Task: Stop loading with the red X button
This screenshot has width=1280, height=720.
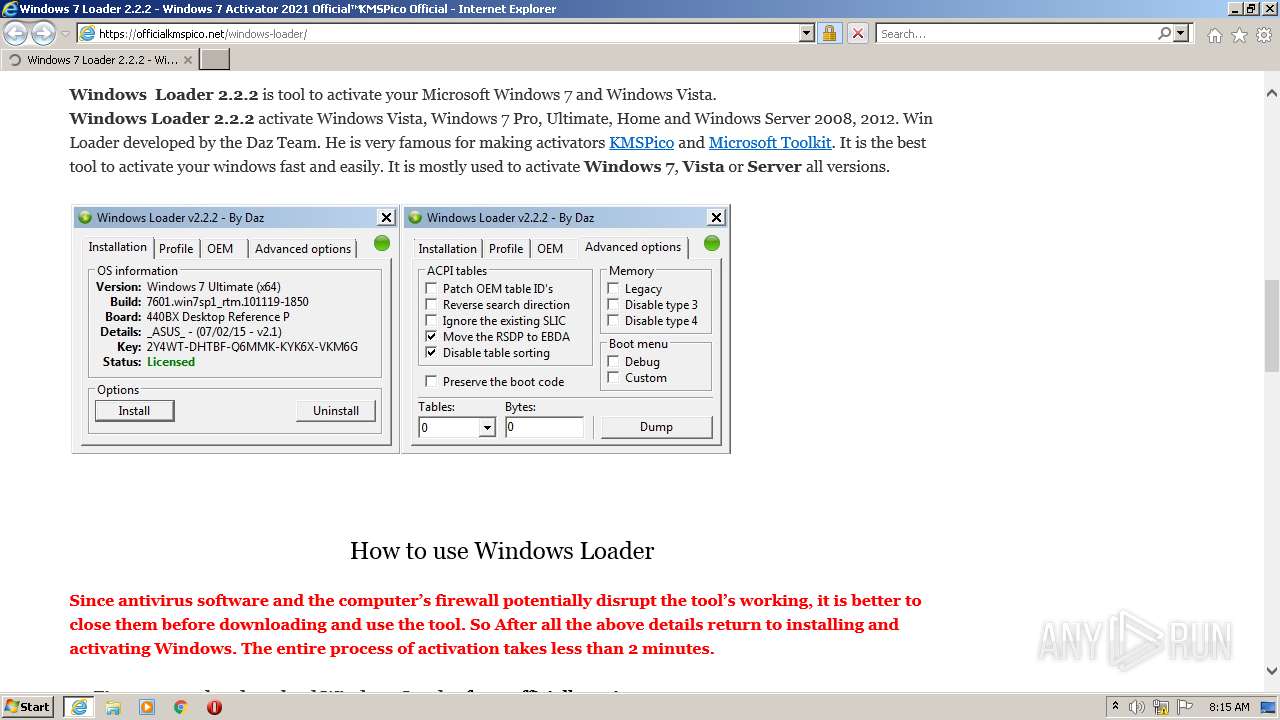Action: 858,33
